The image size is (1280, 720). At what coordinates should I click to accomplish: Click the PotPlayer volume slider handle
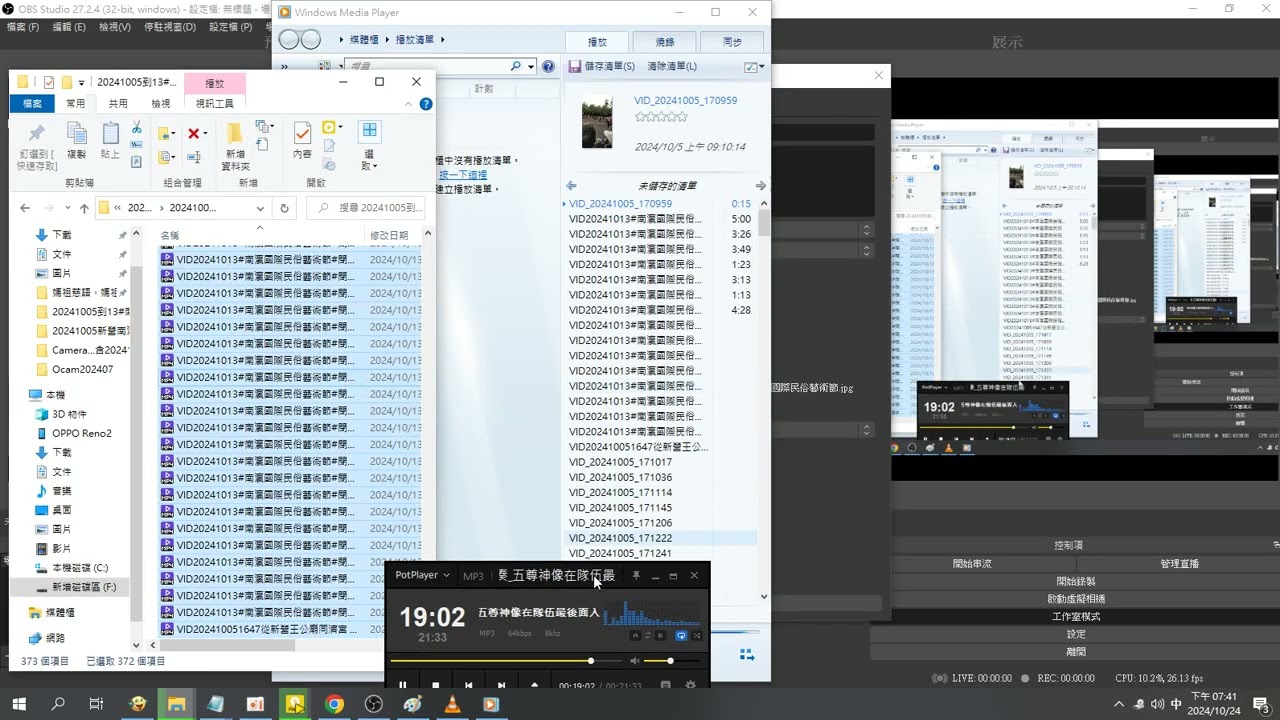(670, 661)
